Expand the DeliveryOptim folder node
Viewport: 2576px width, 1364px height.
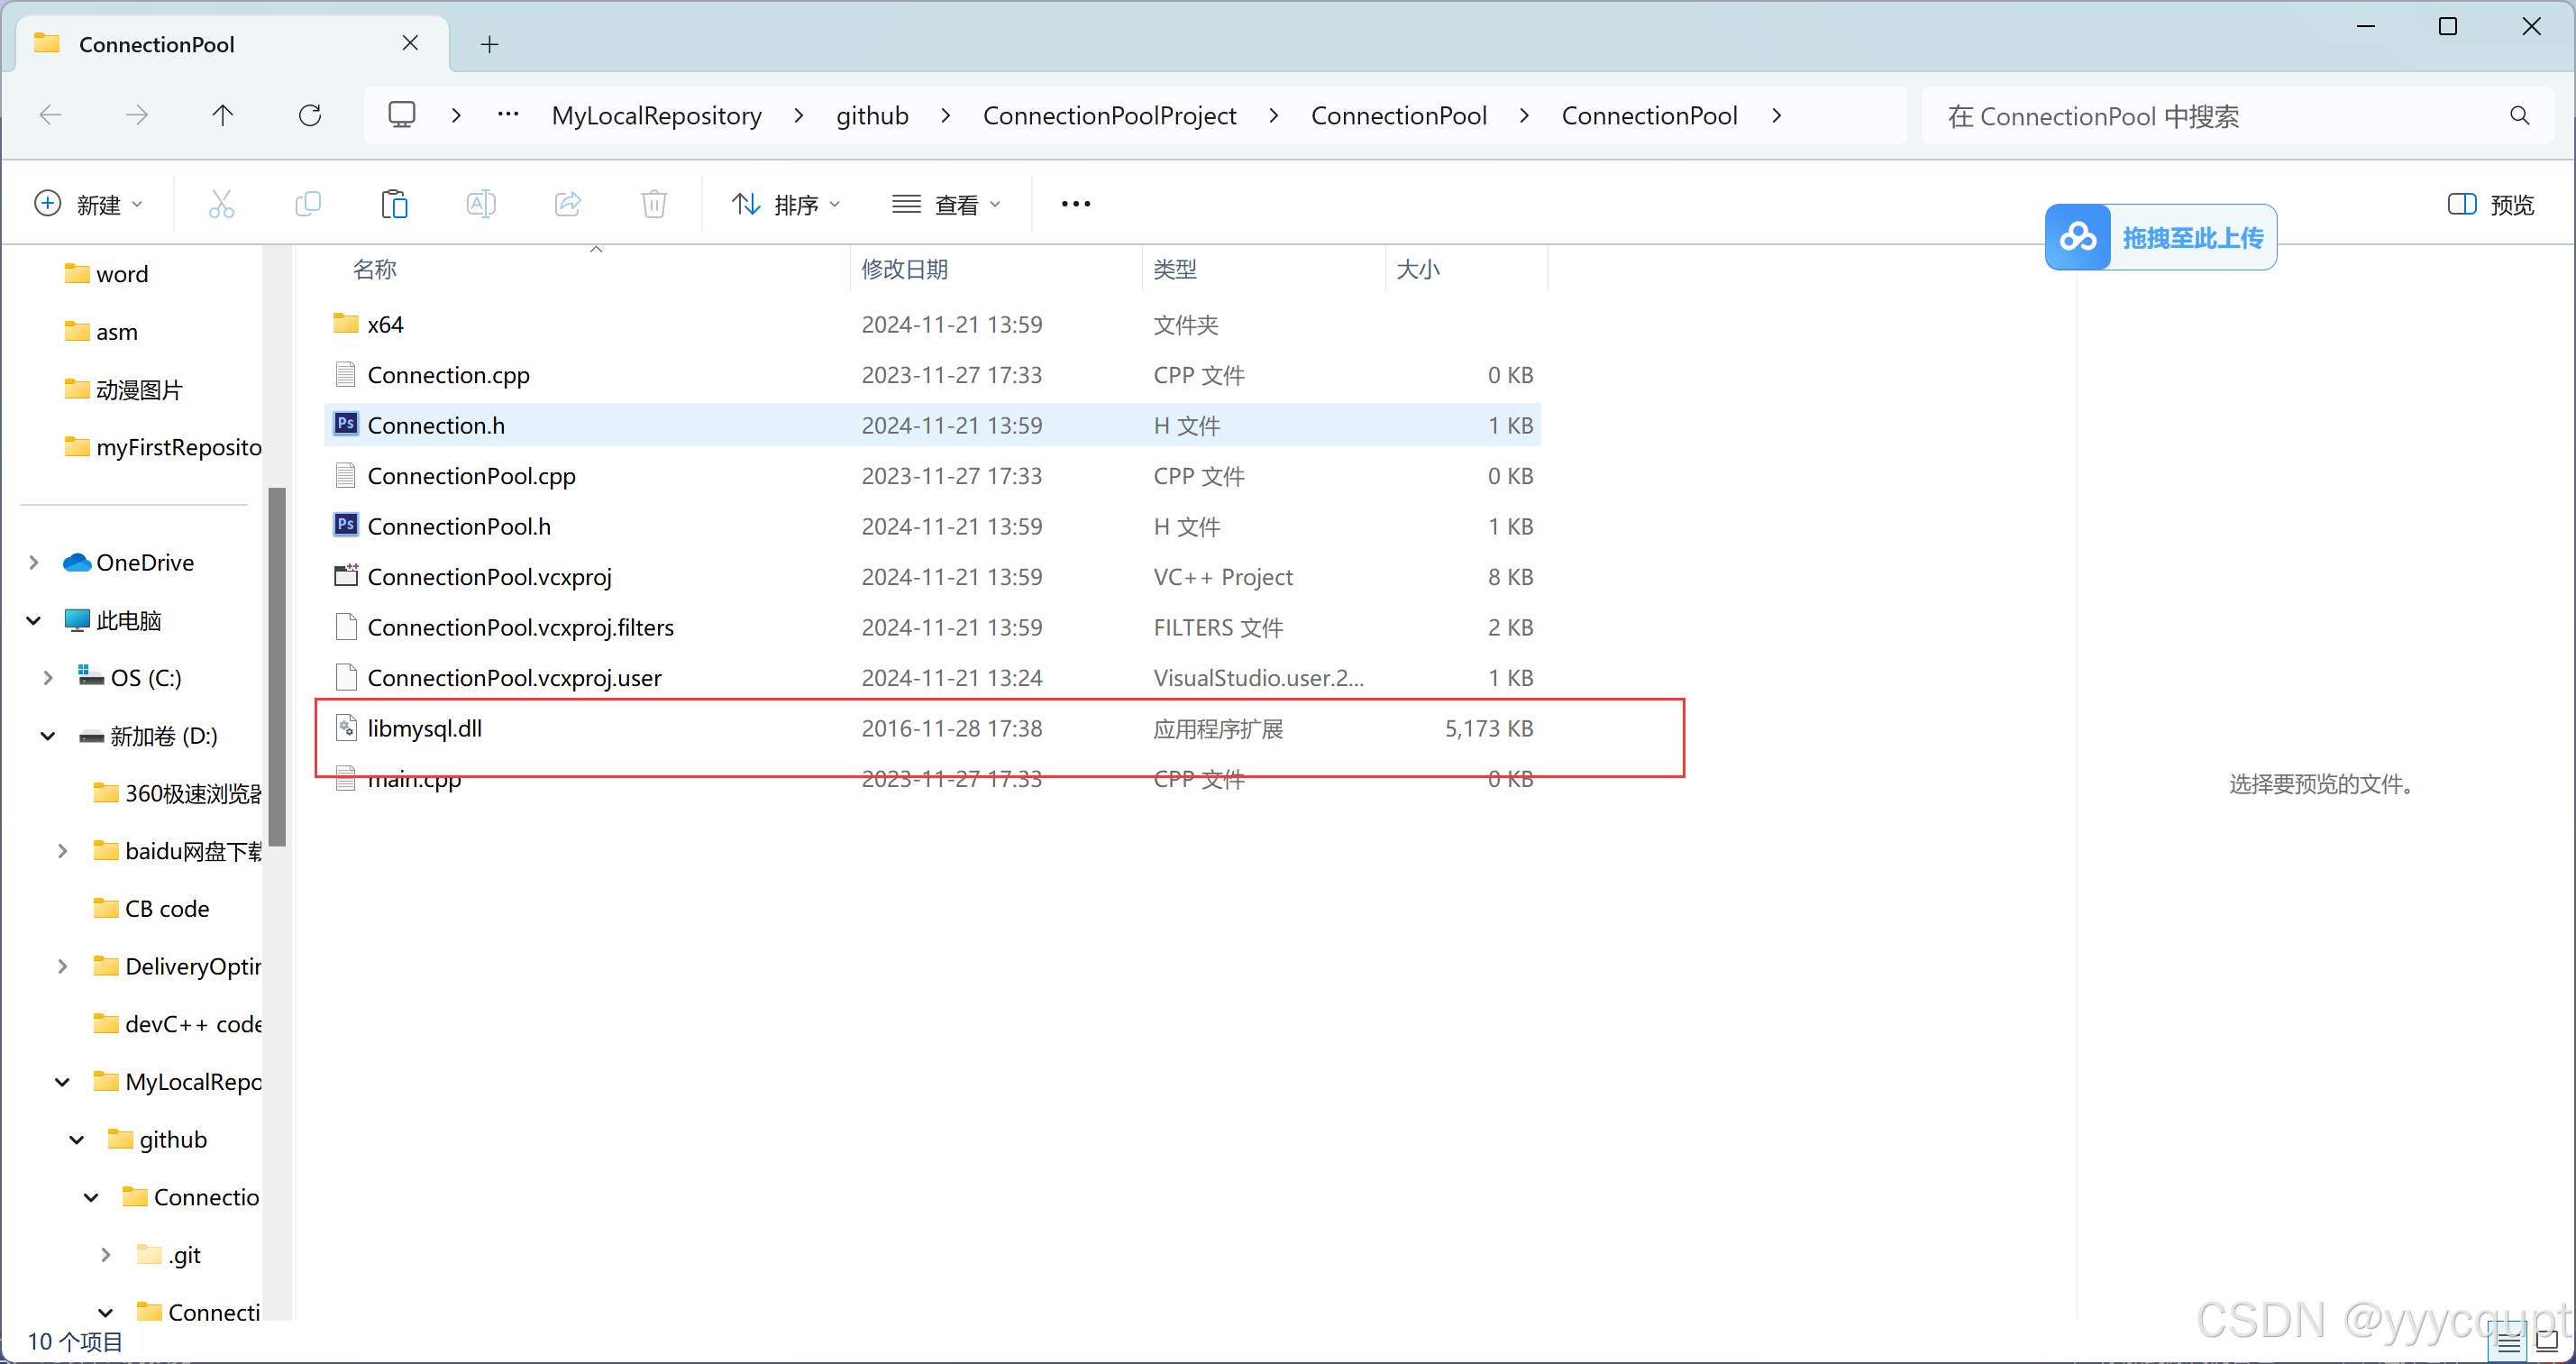click(62, 966)
